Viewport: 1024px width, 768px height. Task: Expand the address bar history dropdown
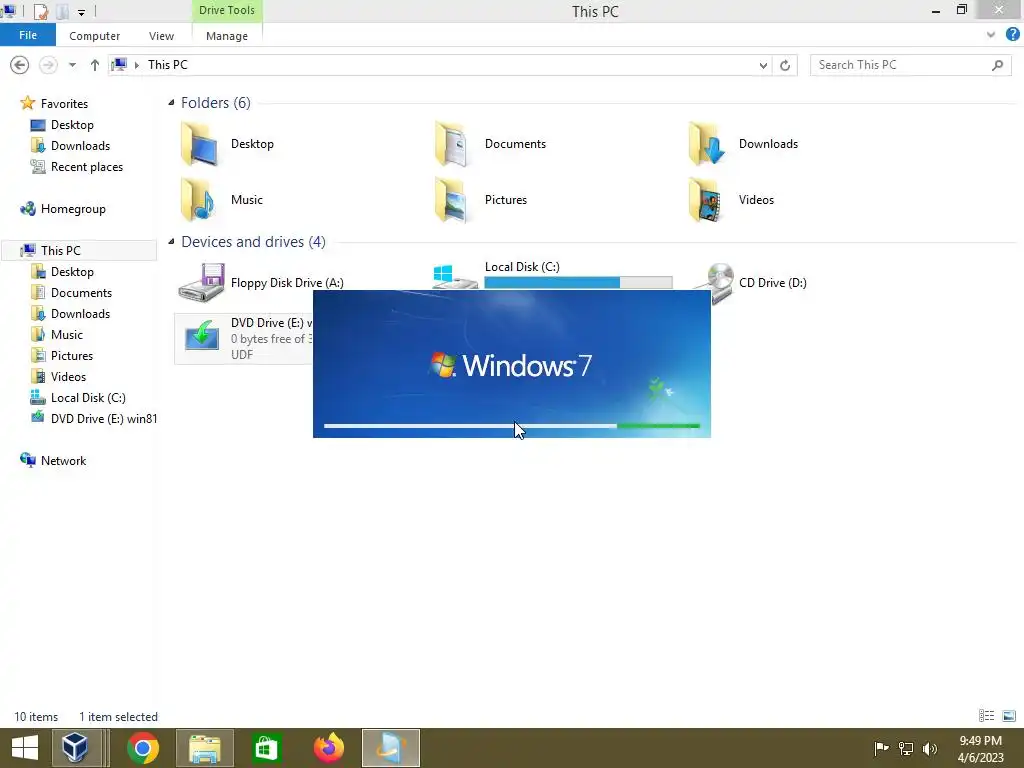point(763,65)
